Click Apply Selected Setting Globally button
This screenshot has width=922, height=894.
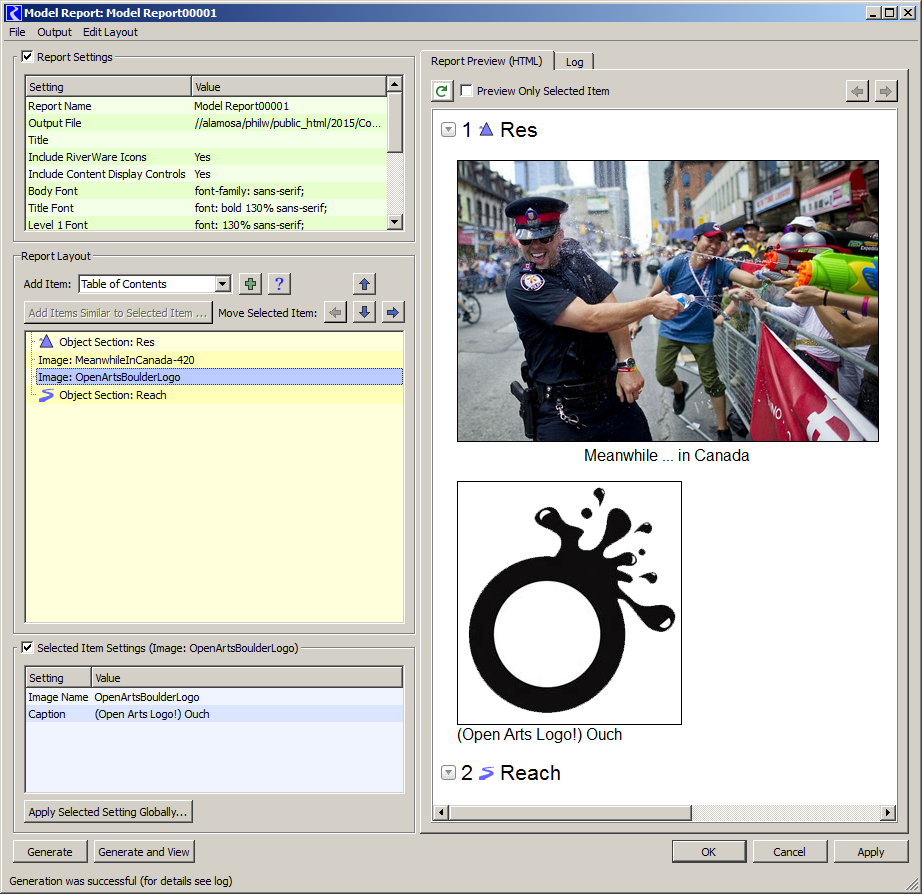[x=108, y=812]
